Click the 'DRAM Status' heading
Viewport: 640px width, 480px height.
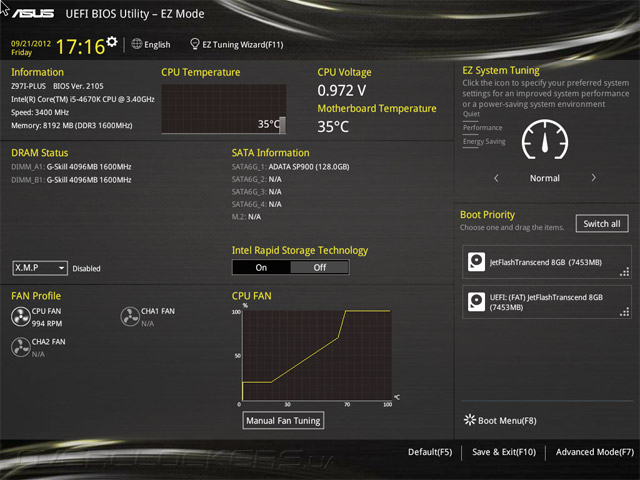[x=40, y=153]
